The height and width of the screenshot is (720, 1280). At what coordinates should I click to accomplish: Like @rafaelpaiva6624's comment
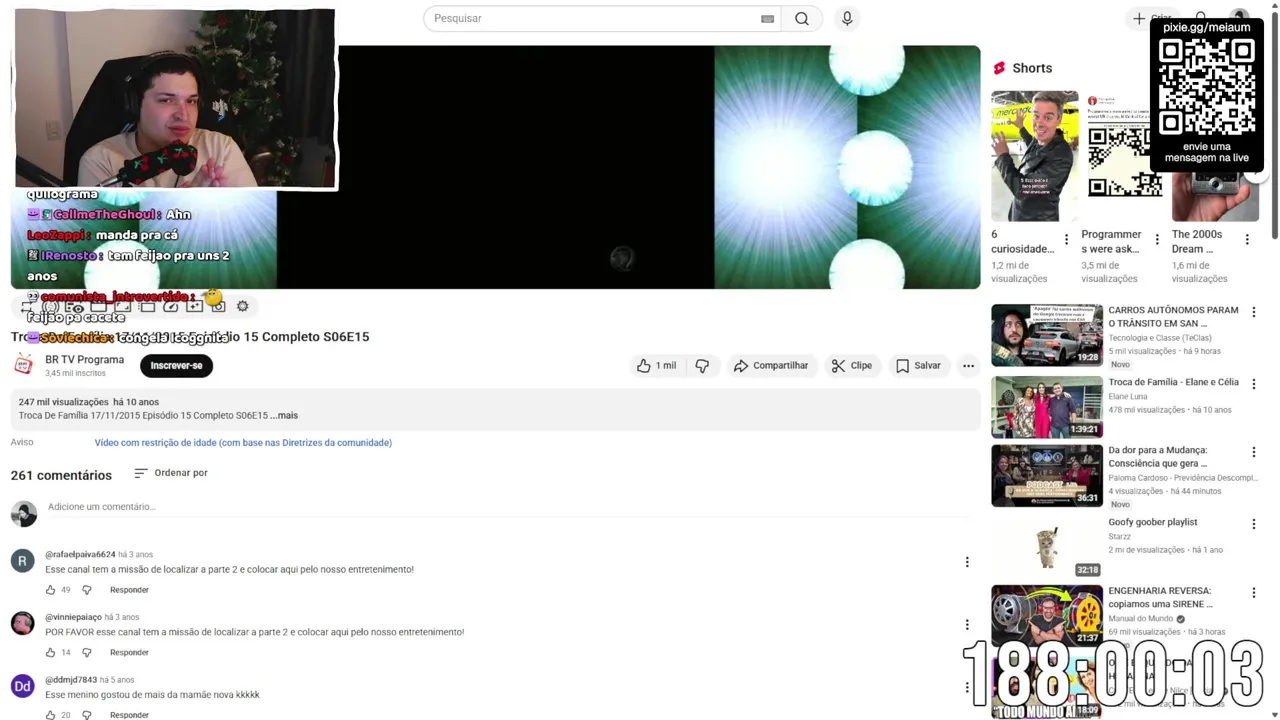point(50,590)
